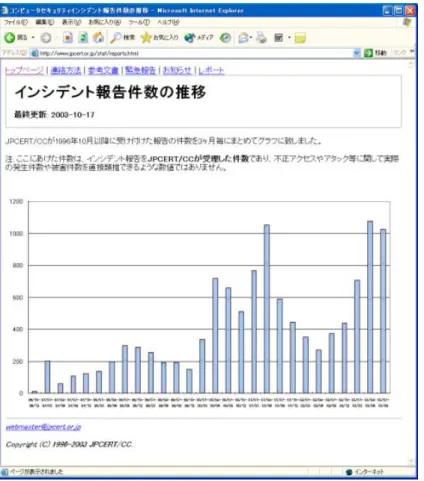Open the History clock toolbar icon

(225, 38)
